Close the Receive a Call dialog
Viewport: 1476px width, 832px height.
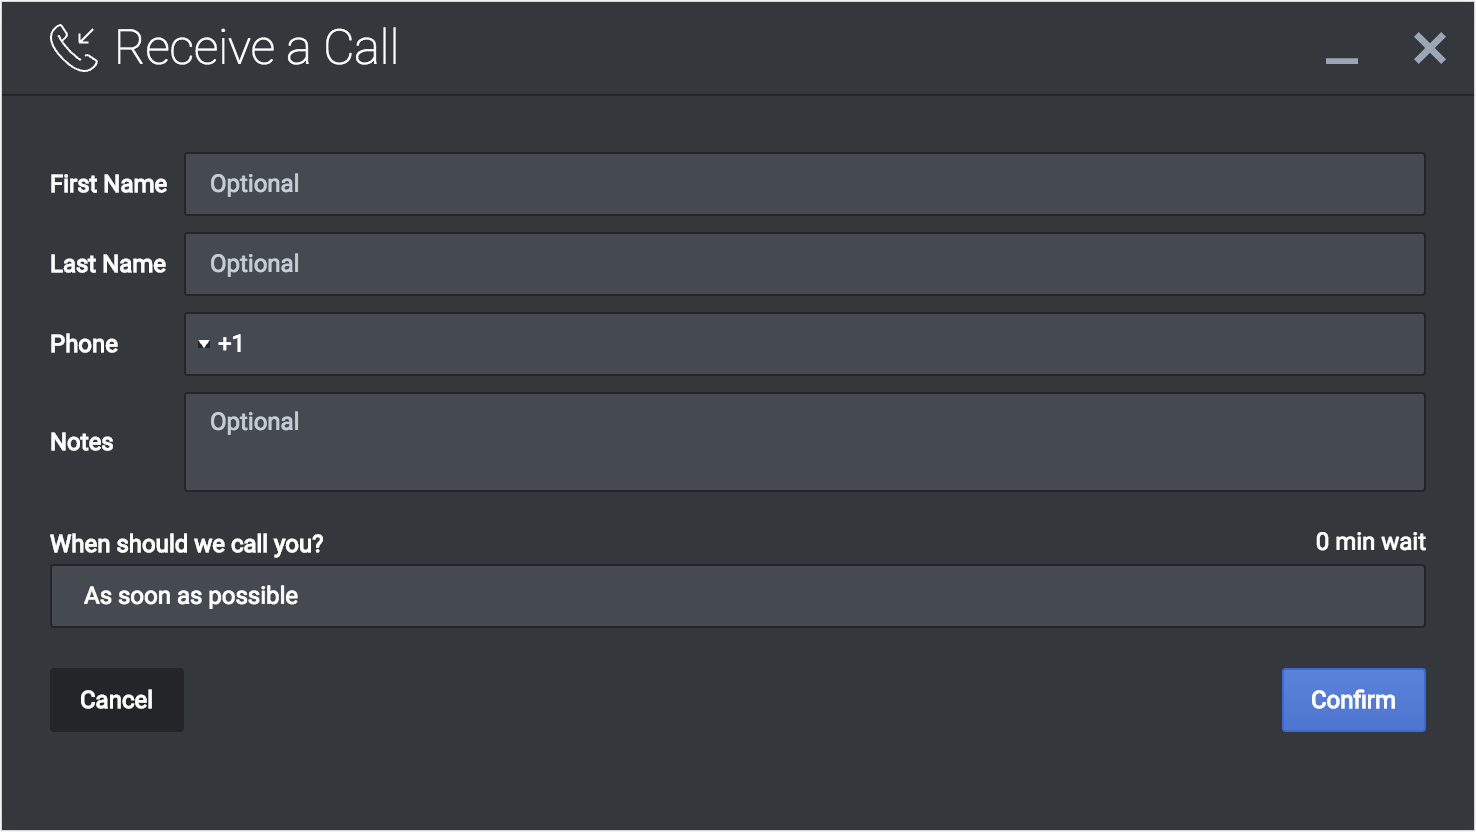[1429, 48]
